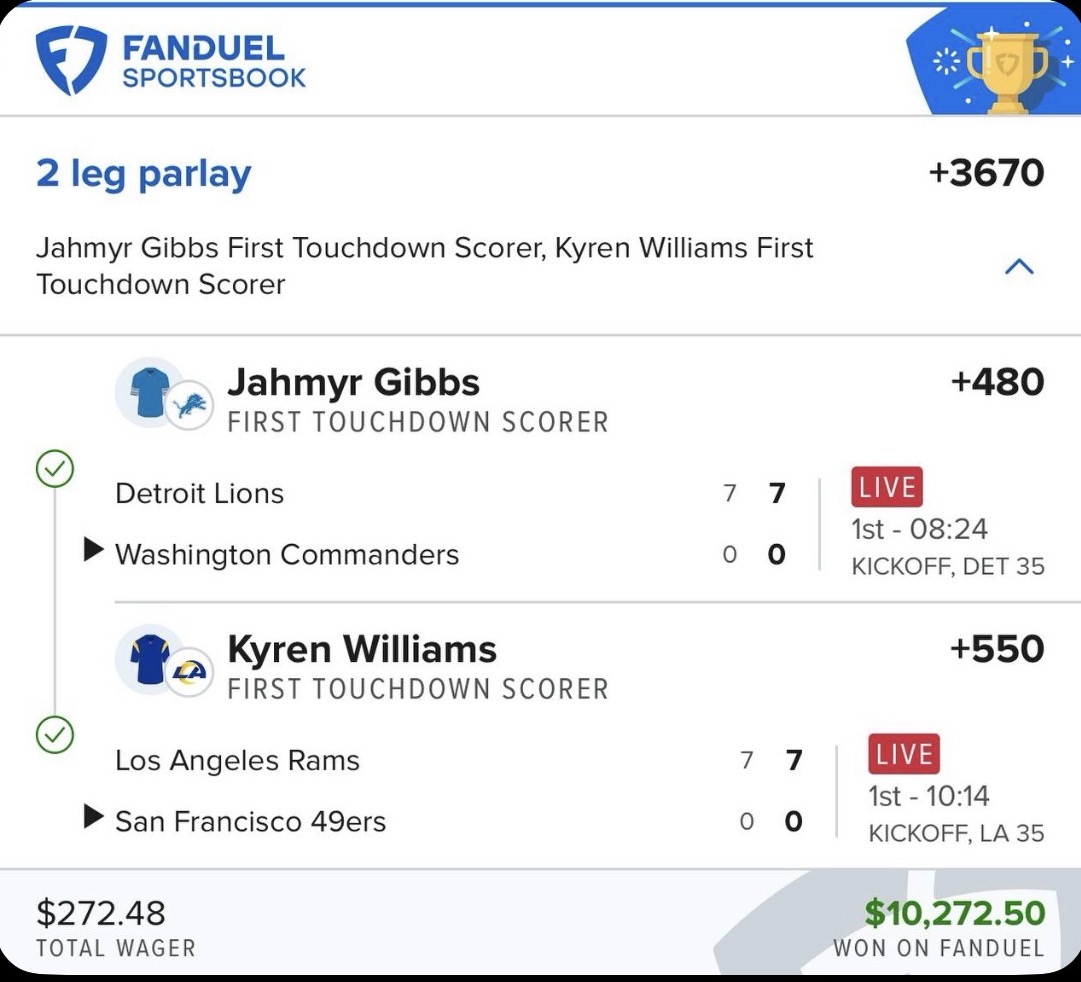Click green checkmark for Jahmyr Gibbs leg
Image resolution: width=1081 pixels, height=982 pixels.
54,469
